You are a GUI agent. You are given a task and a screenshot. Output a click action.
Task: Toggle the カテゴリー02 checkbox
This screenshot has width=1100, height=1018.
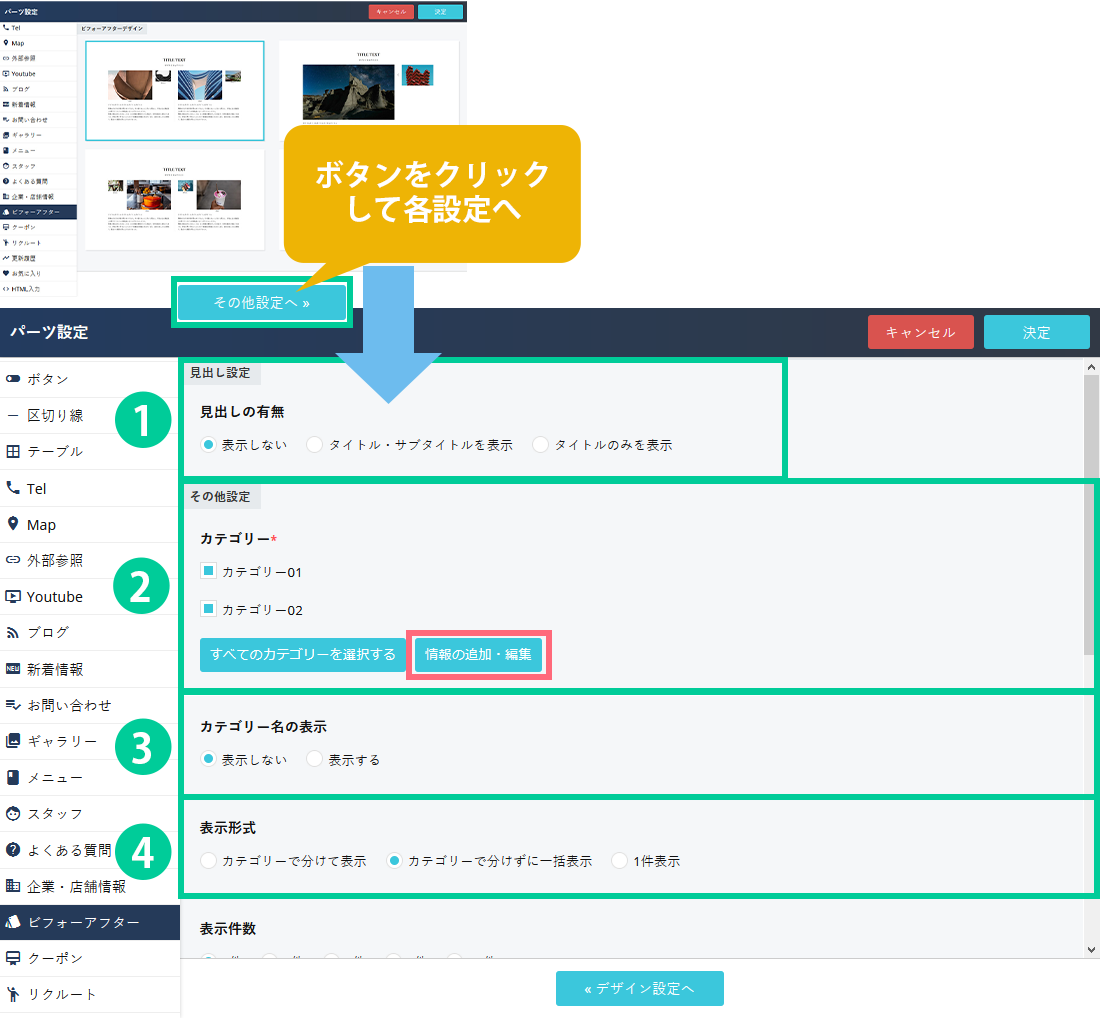[208, 608]
